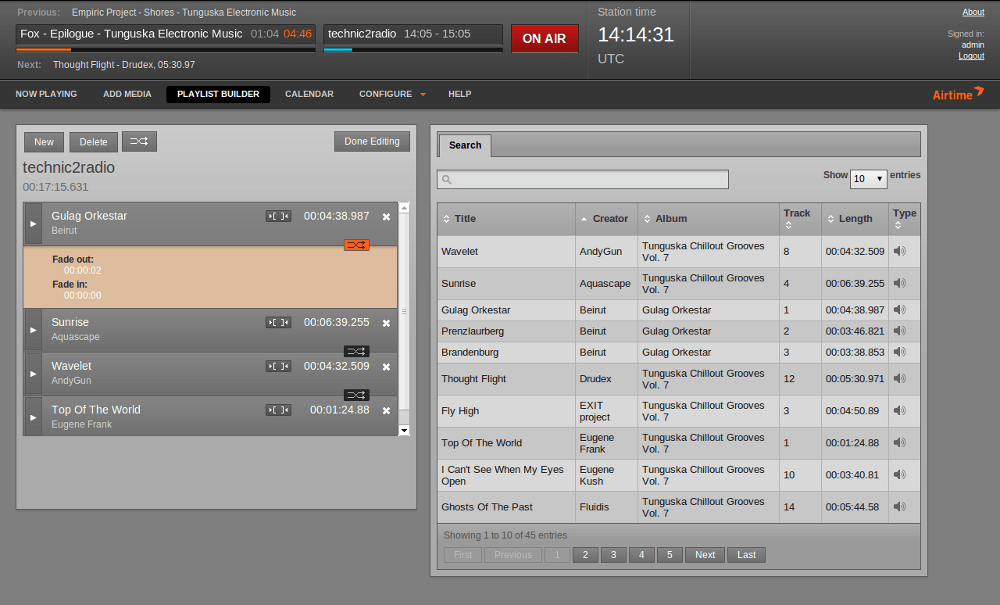1000x605 pixels.
Task: Click the Done Editing button
Action: (371, 141)
